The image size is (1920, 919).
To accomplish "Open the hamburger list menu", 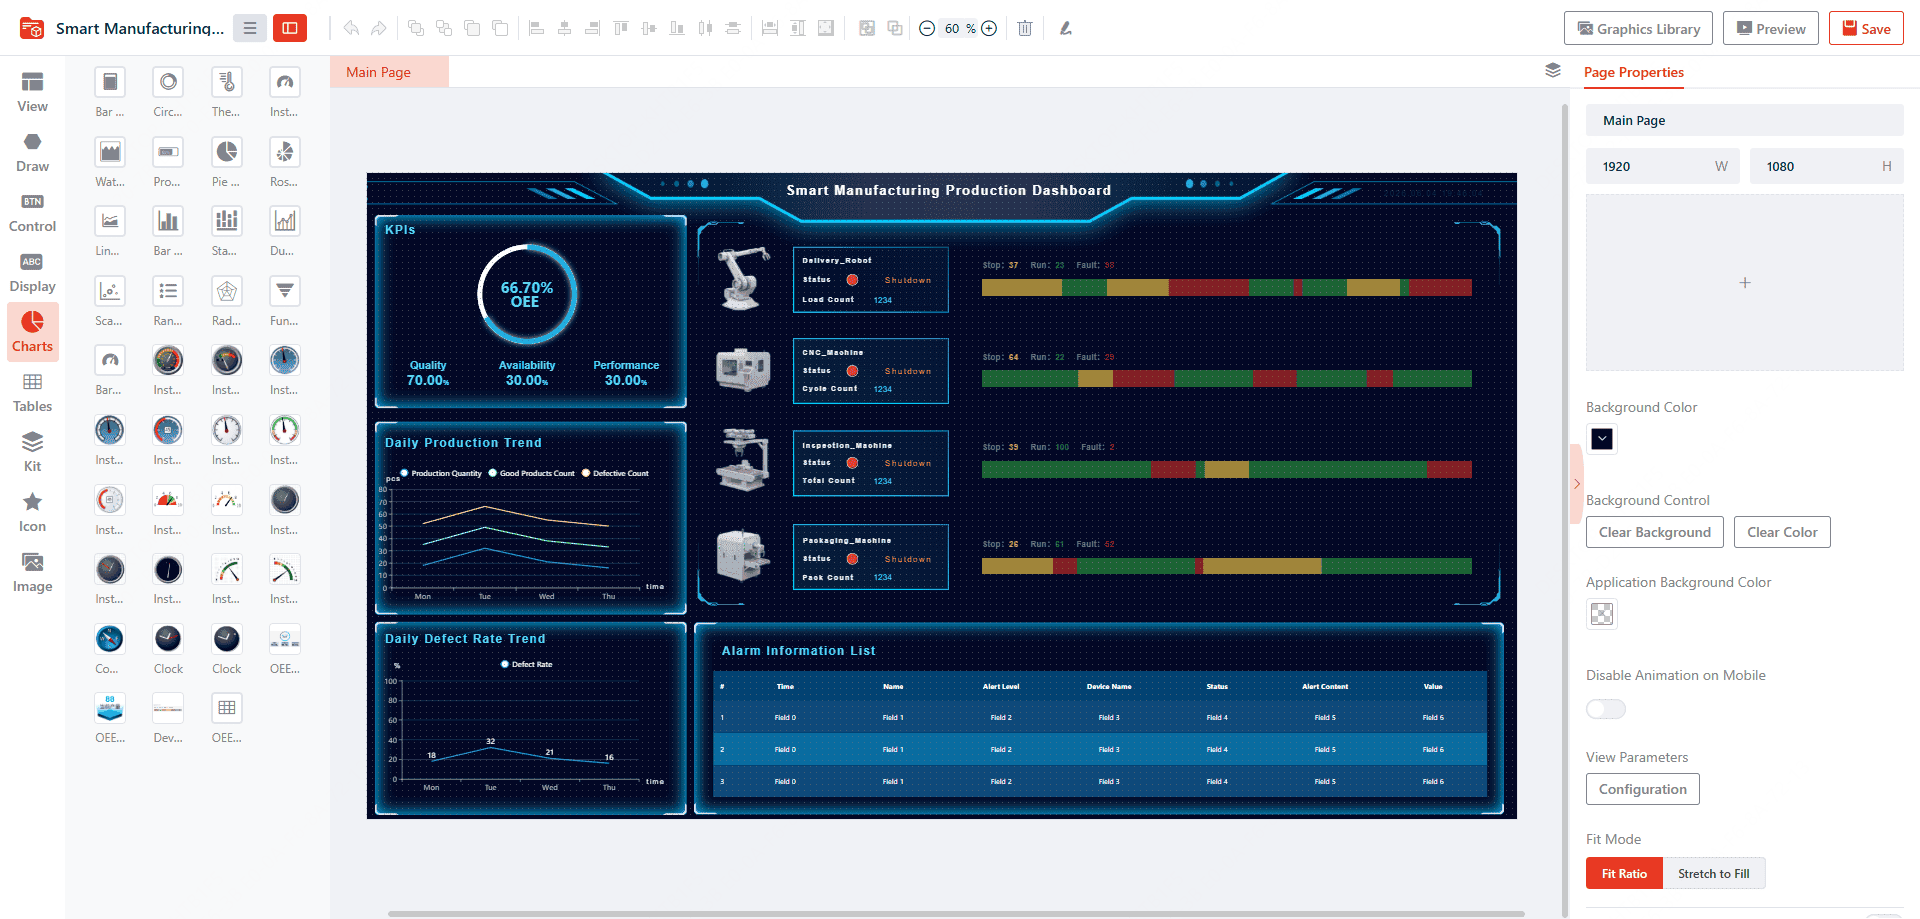I will pos(250,28).
